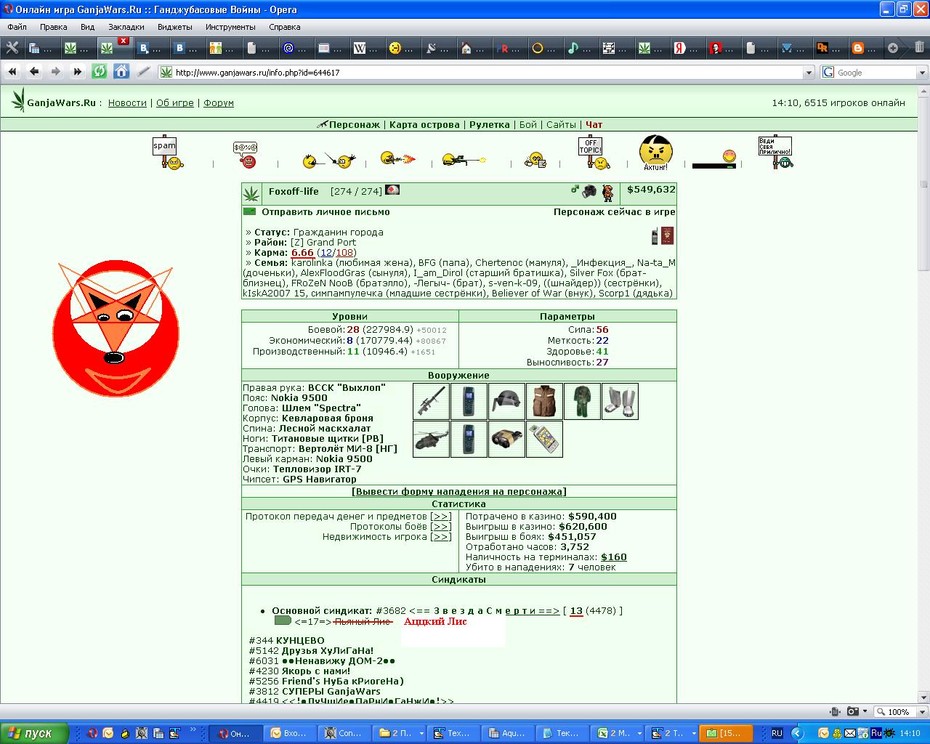The width and height of the screenshot is (930, 744).
Task: Close the active tab with red X
Action: (x=123, y=41)
